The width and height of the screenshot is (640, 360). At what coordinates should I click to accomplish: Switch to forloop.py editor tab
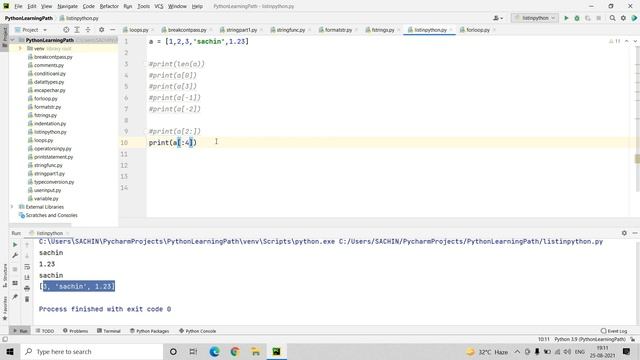(478, 30)
